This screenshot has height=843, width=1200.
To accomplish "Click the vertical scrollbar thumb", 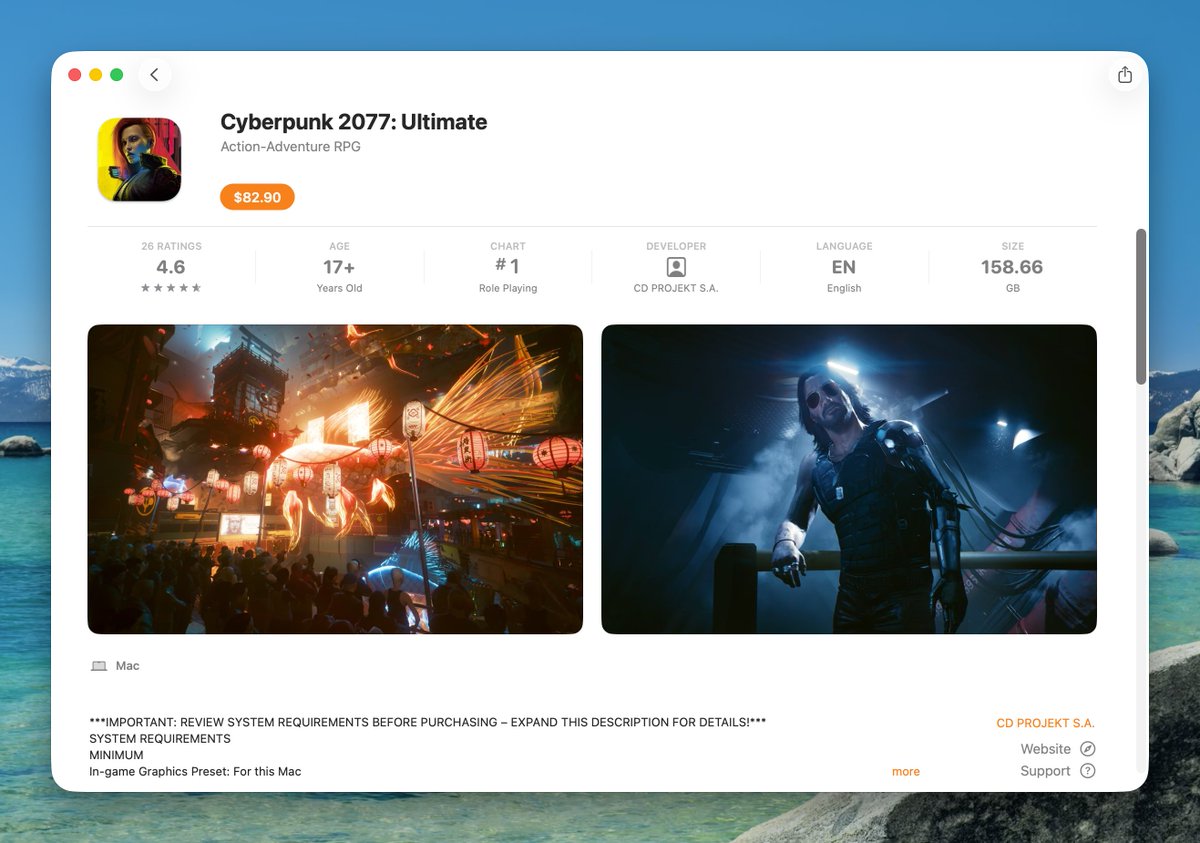I will coord(1141,306).
